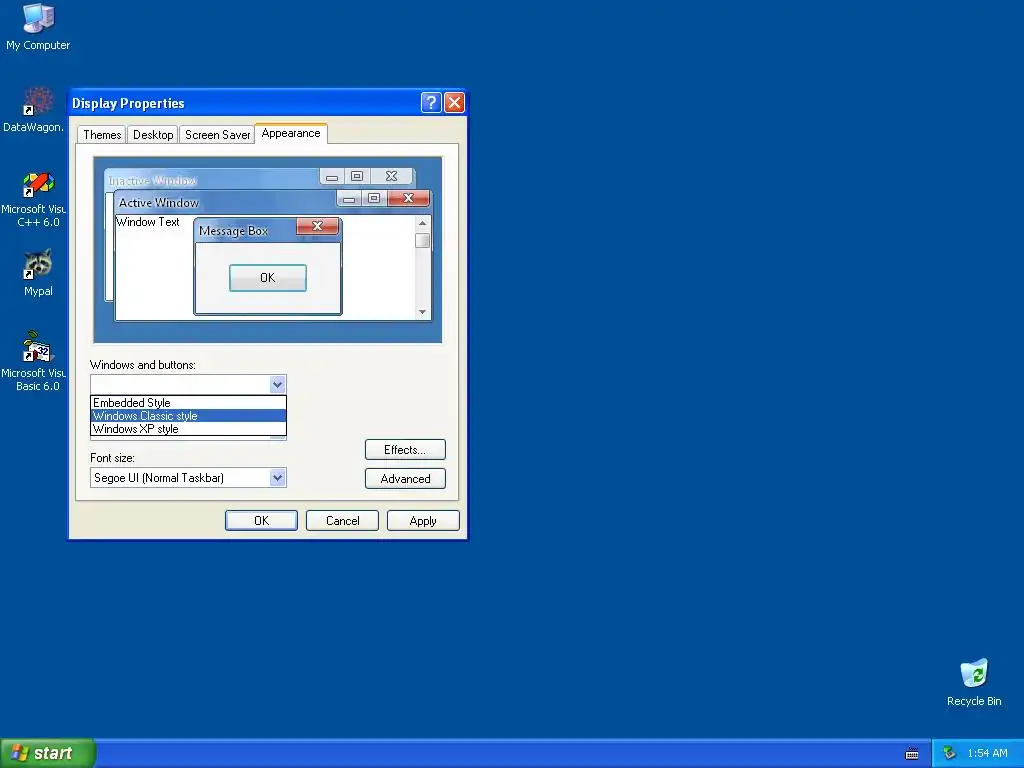This screenshot has height=768, width=1024.
Task: Cancel the Display Properties dialog
Action: [342, 520]
